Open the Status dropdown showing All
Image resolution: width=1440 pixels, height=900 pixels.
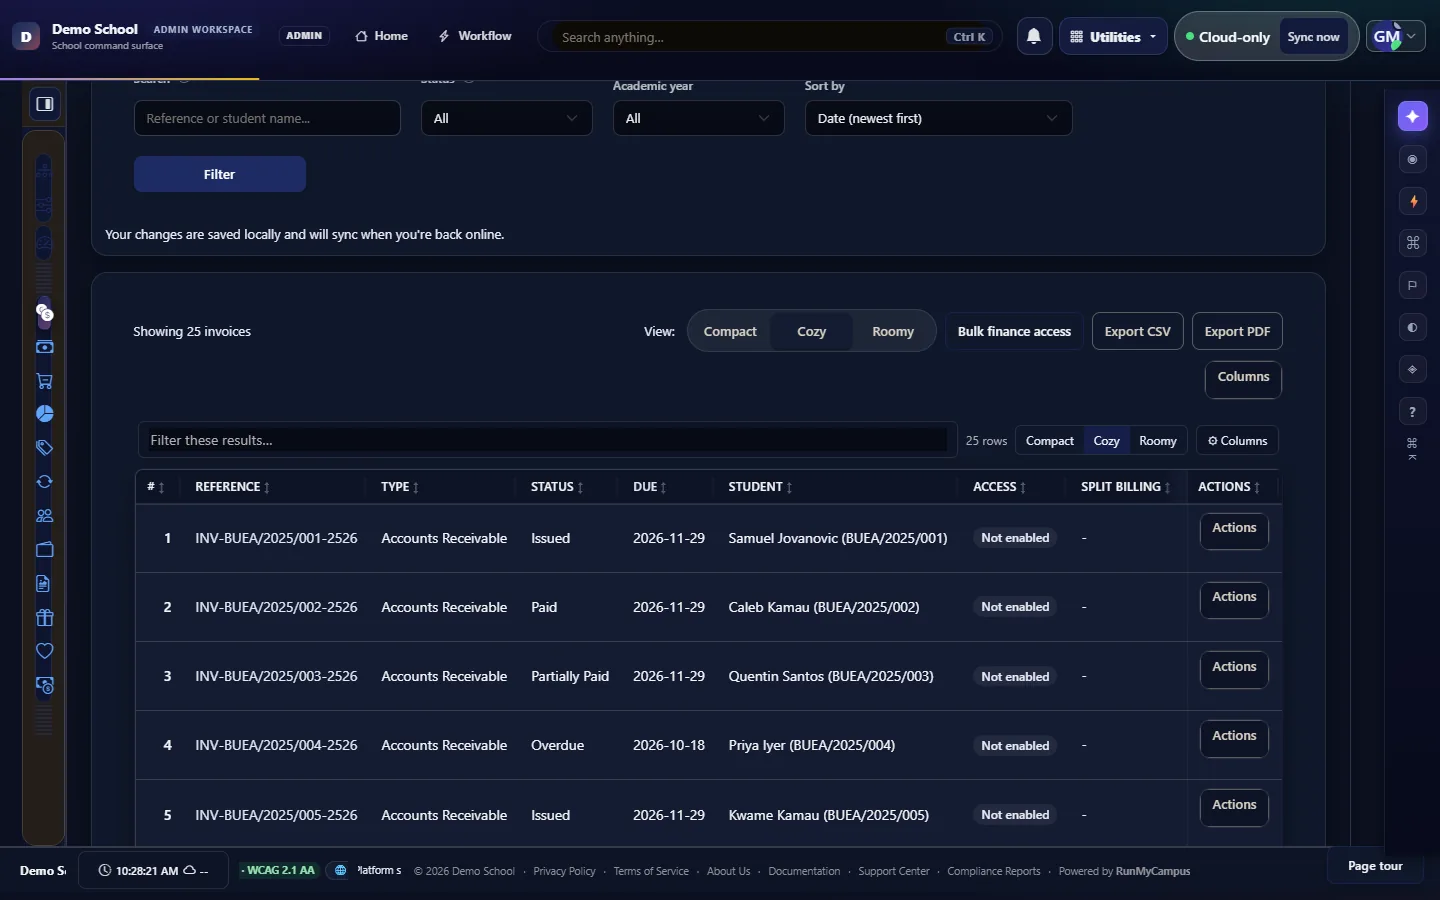coord(507,118)
